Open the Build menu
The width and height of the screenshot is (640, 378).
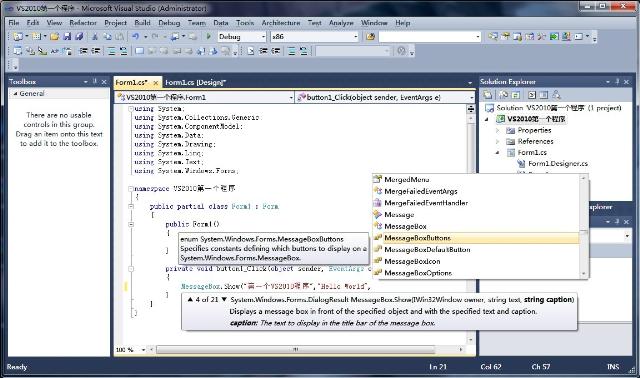(x=142, y=23)
